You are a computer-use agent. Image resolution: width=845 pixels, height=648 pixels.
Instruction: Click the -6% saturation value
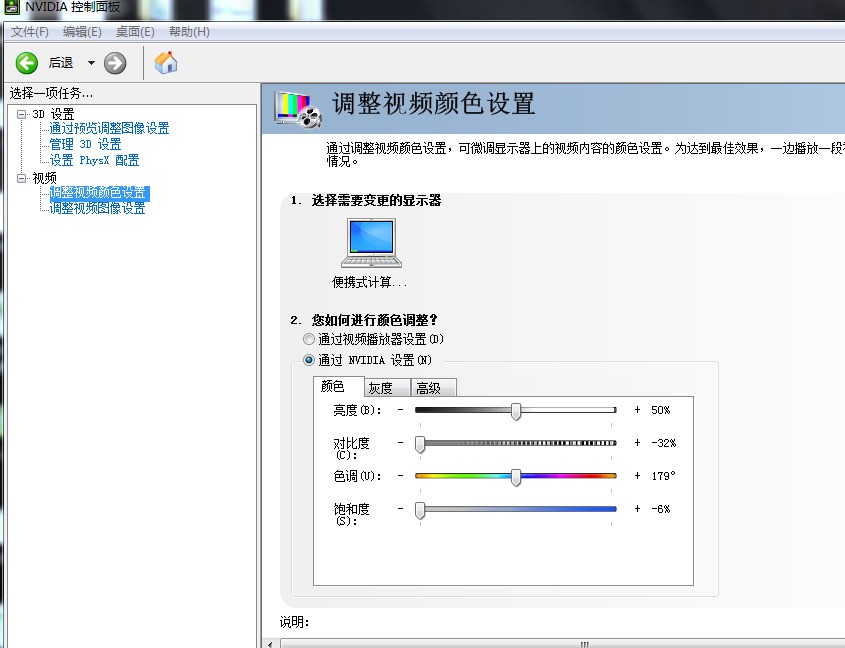tap(660, 509)
